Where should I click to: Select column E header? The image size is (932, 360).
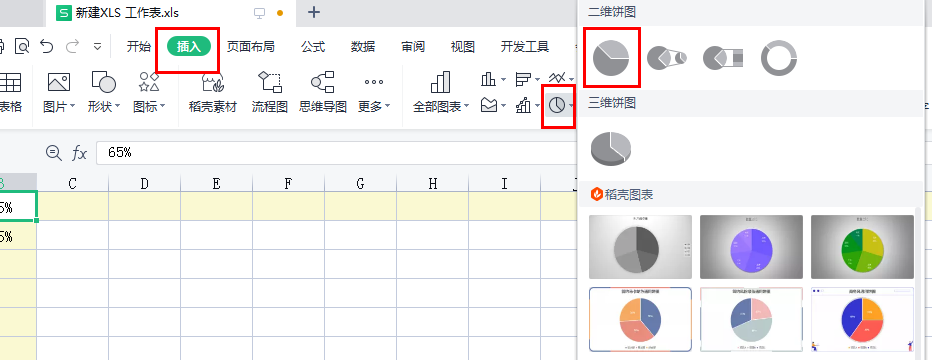tap(216, 183)
